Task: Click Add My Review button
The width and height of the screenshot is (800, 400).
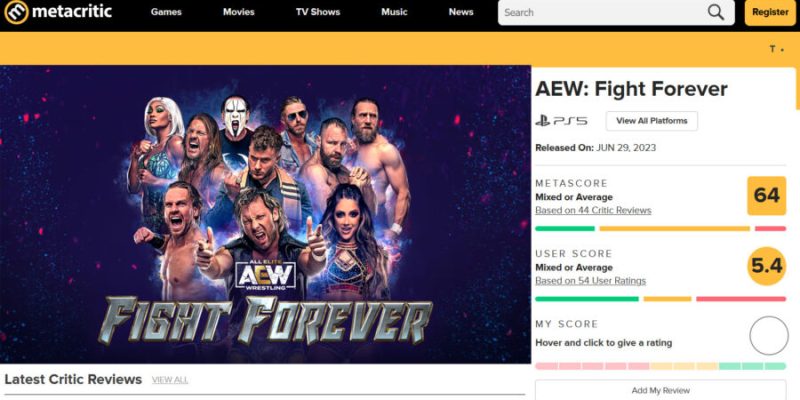Action: point(661,391)
